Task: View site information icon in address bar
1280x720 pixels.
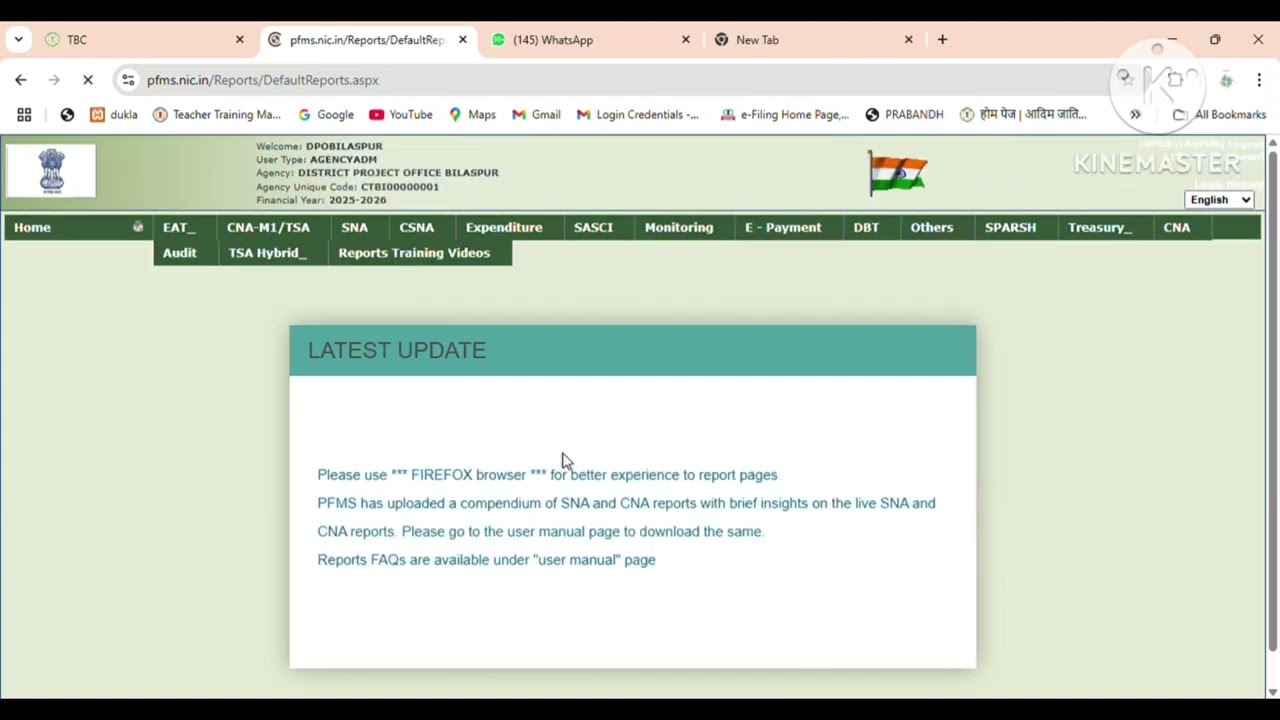Action: pos(127,80)
